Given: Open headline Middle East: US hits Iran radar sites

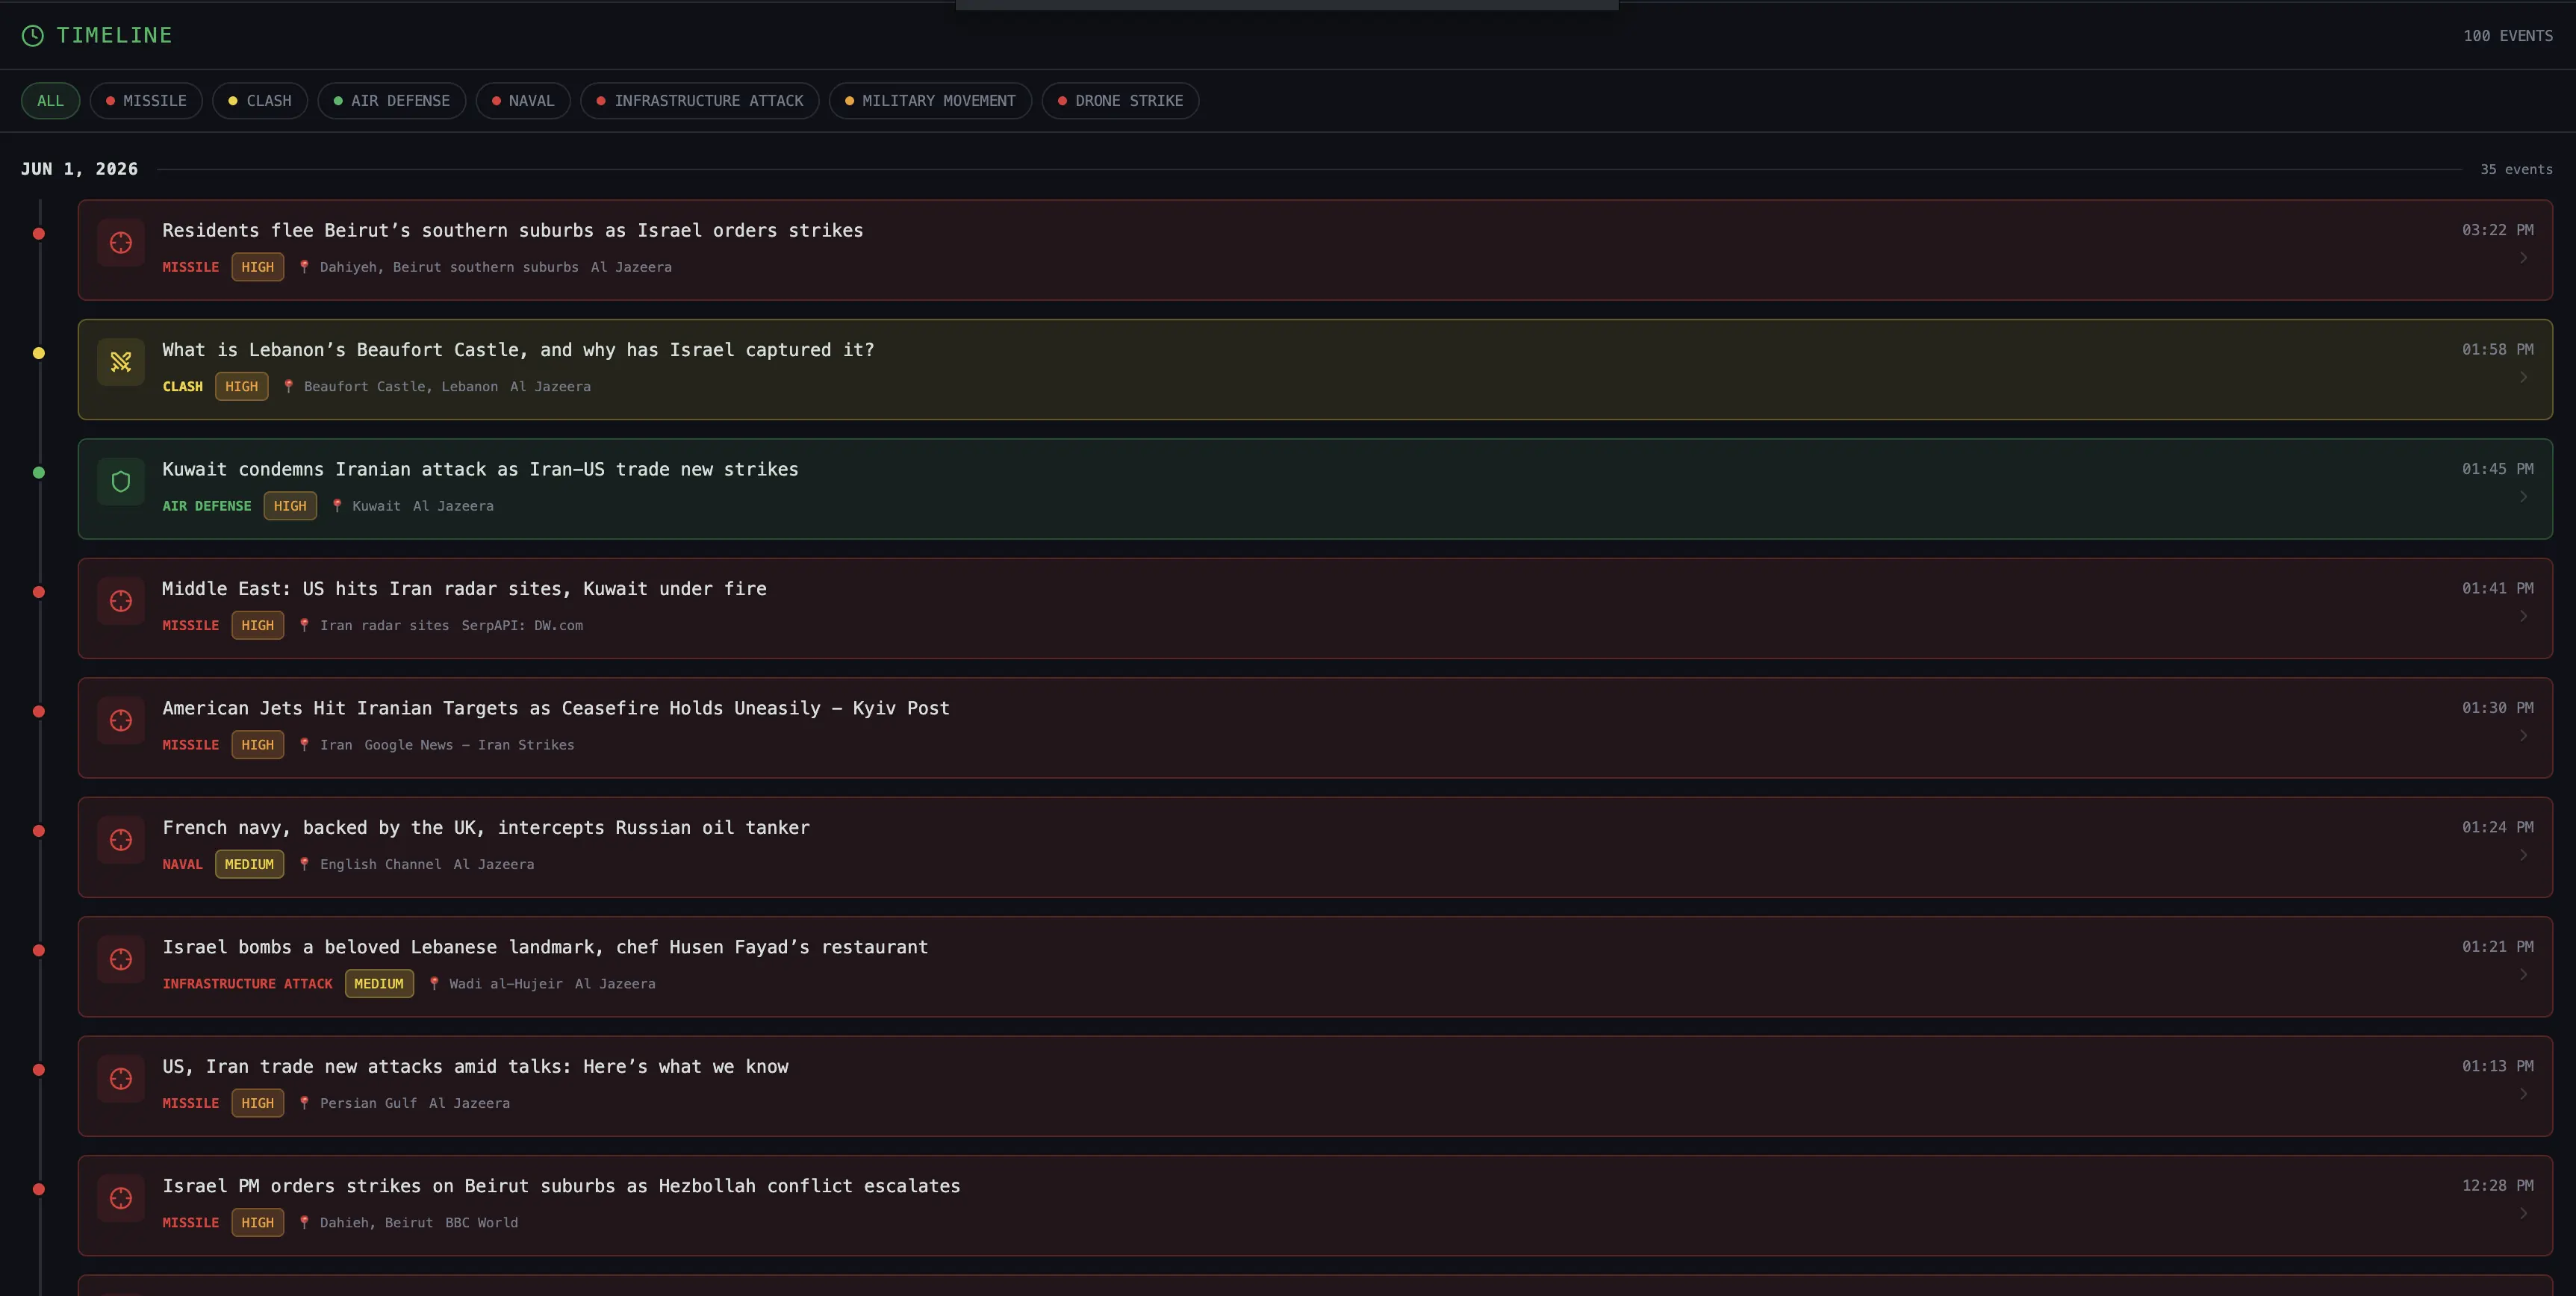Looking at the screenshot, I should pos(464,589).
